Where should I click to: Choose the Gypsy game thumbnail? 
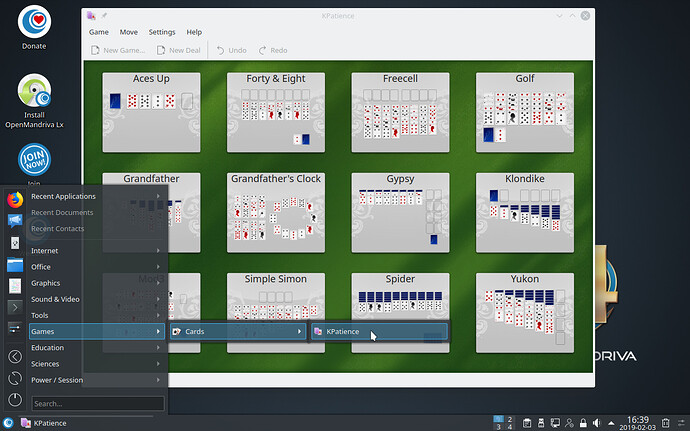[400, 213]
